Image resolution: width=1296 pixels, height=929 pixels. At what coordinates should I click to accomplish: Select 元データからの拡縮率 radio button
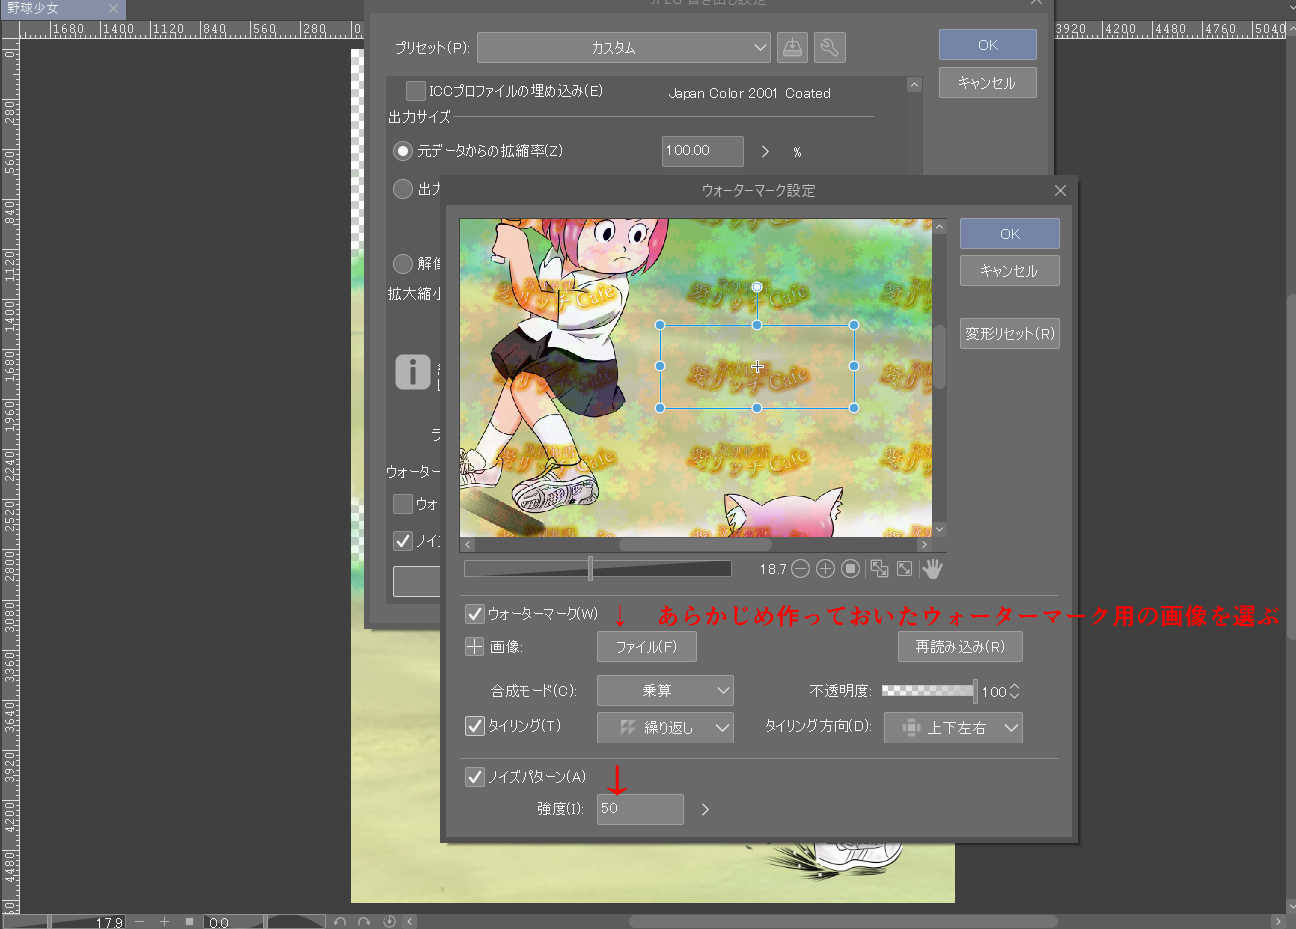click(x=403, y=151)
